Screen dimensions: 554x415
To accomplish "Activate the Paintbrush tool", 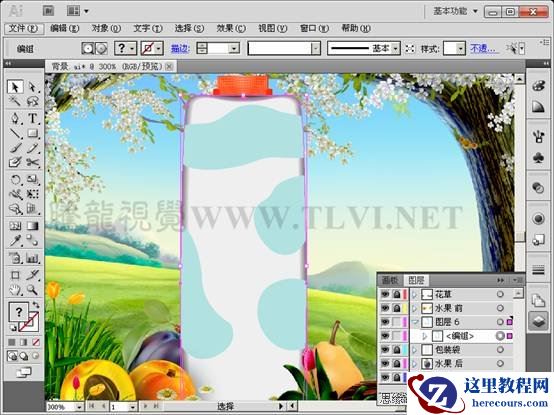I will tap(15, 148).
